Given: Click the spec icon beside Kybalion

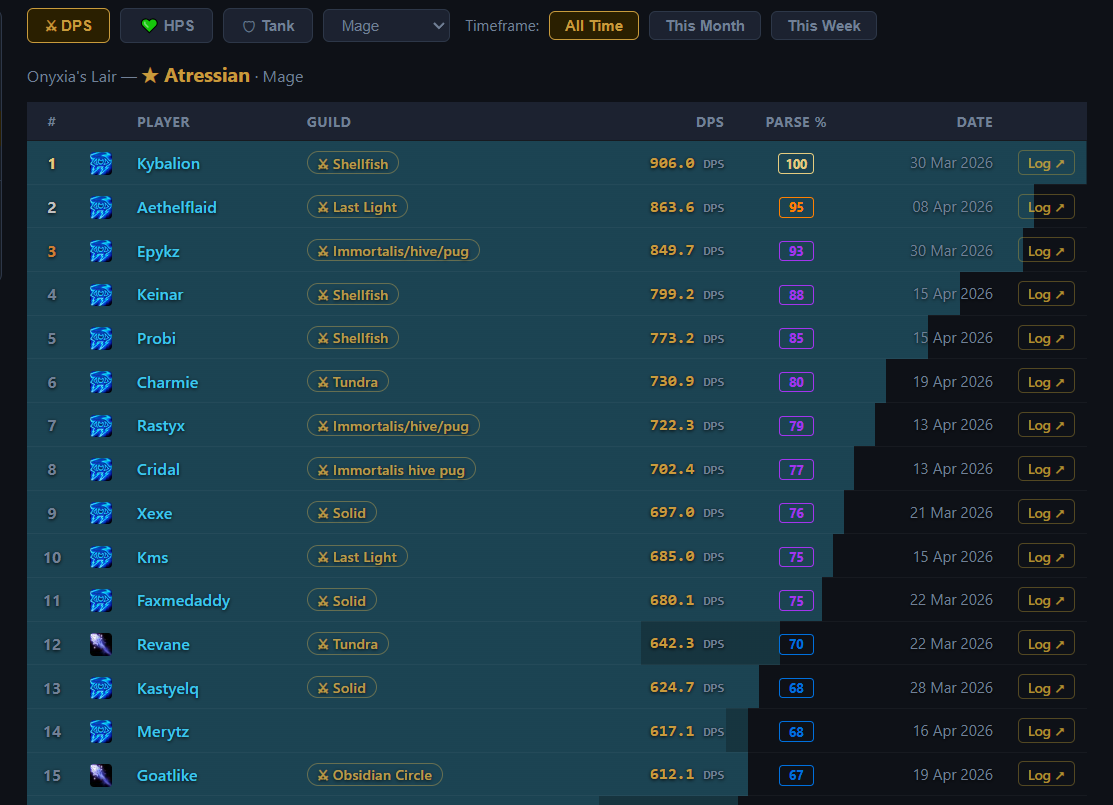Looking at the screenshot, I should pyautogui.click(x=101, y=163).
